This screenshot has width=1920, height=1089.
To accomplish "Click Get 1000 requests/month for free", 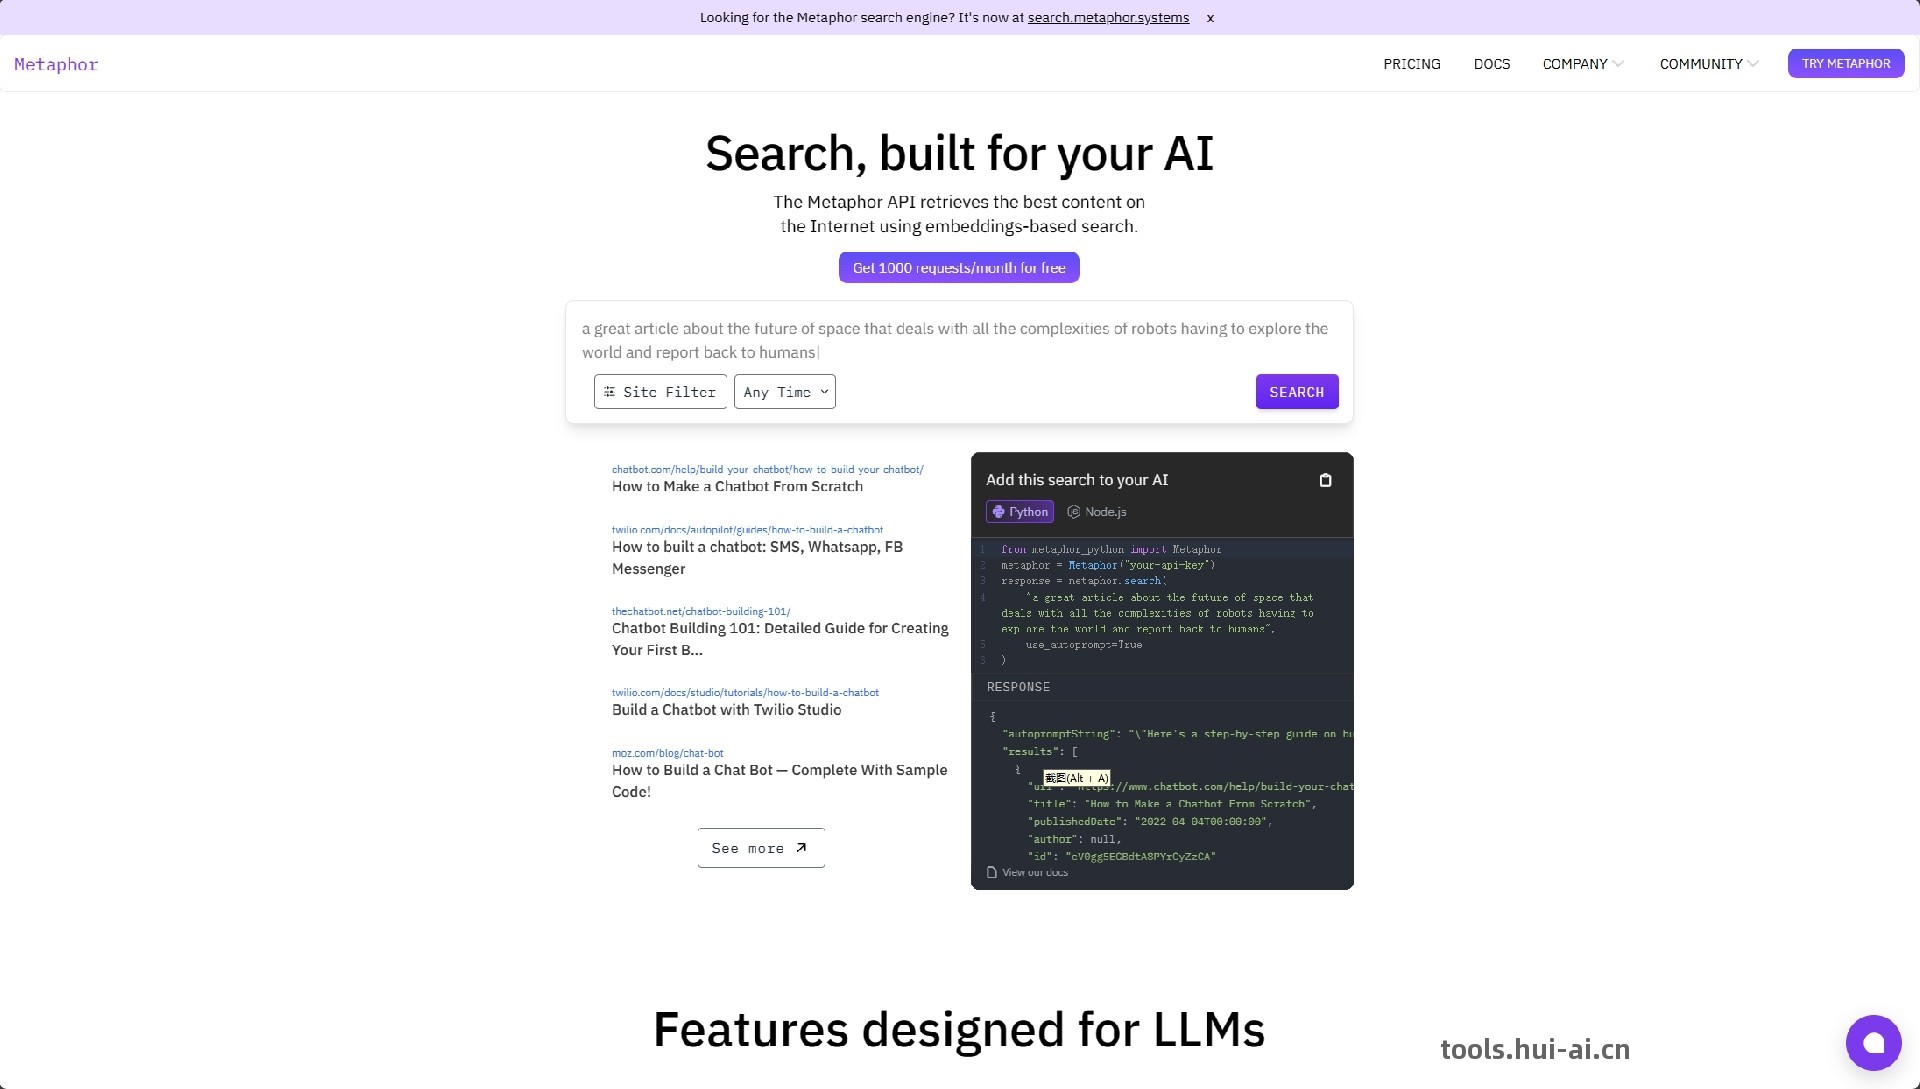I will 958,268.
